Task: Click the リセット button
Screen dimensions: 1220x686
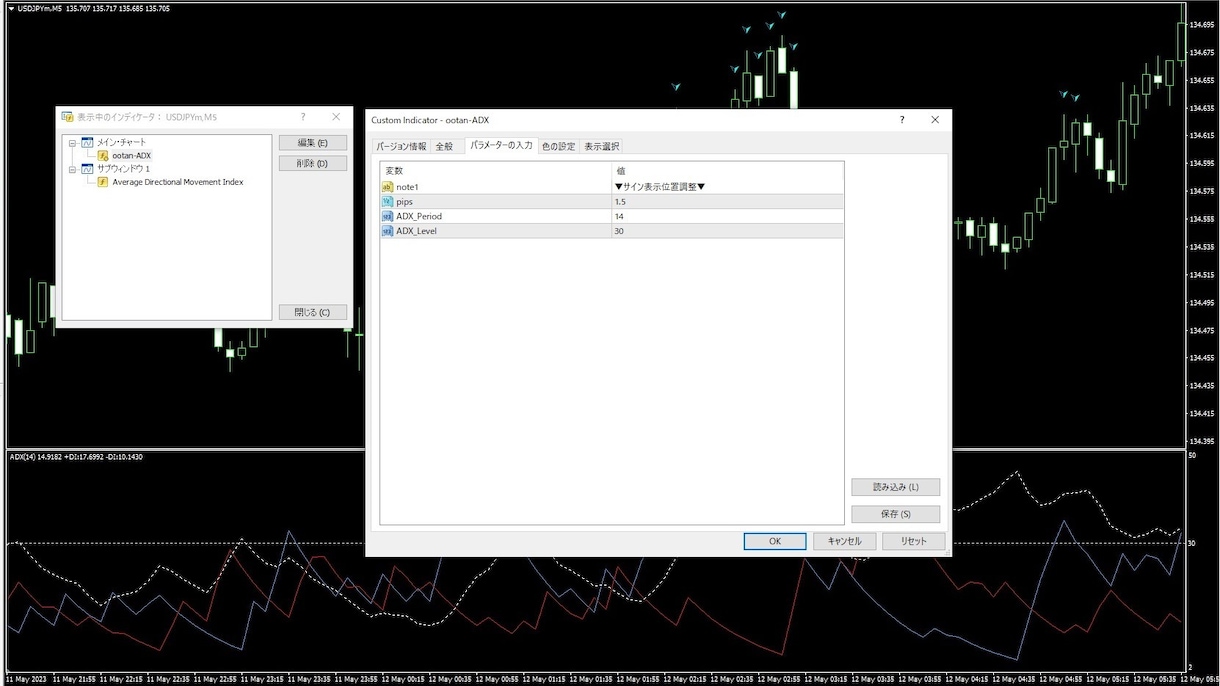Action: click(x=913, y=541)
